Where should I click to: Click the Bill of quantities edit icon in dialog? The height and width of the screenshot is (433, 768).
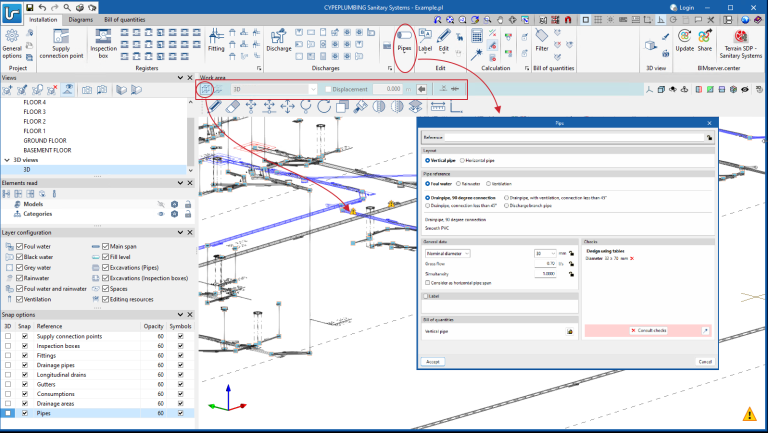click(570, 332)
